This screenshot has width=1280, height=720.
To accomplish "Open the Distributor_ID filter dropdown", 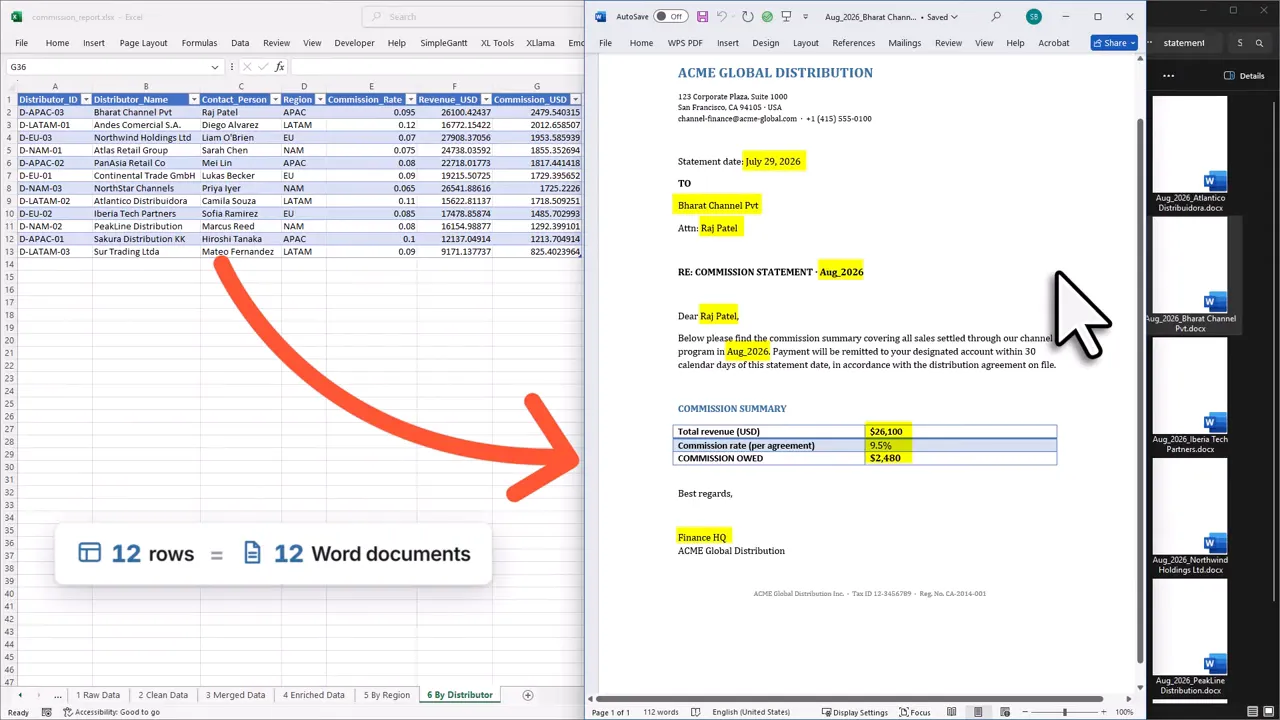I will pos(86,100).
